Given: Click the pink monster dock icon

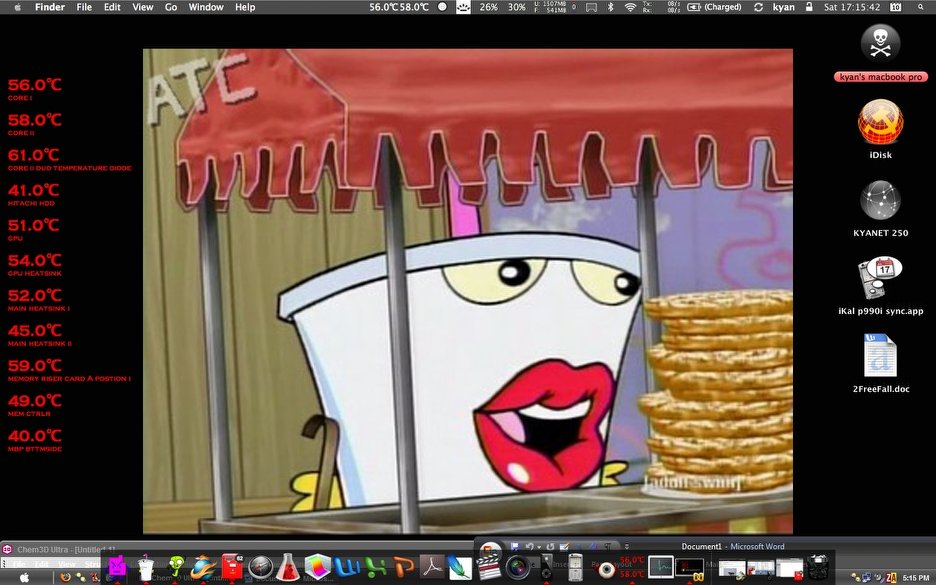Looking at the screenshot, I should point(117,567).
